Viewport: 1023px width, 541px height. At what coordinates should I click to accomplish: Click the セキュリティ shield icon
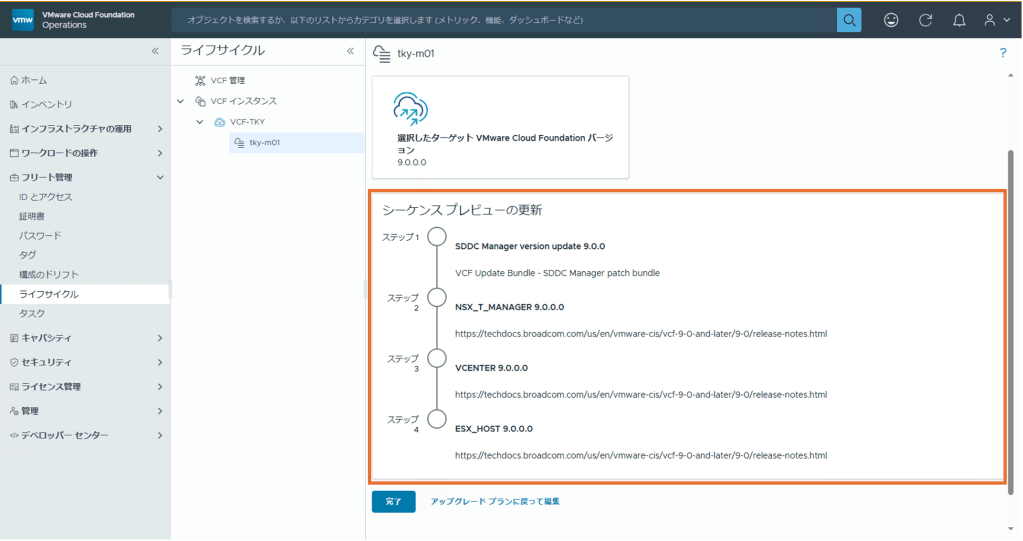click(14, 362)
